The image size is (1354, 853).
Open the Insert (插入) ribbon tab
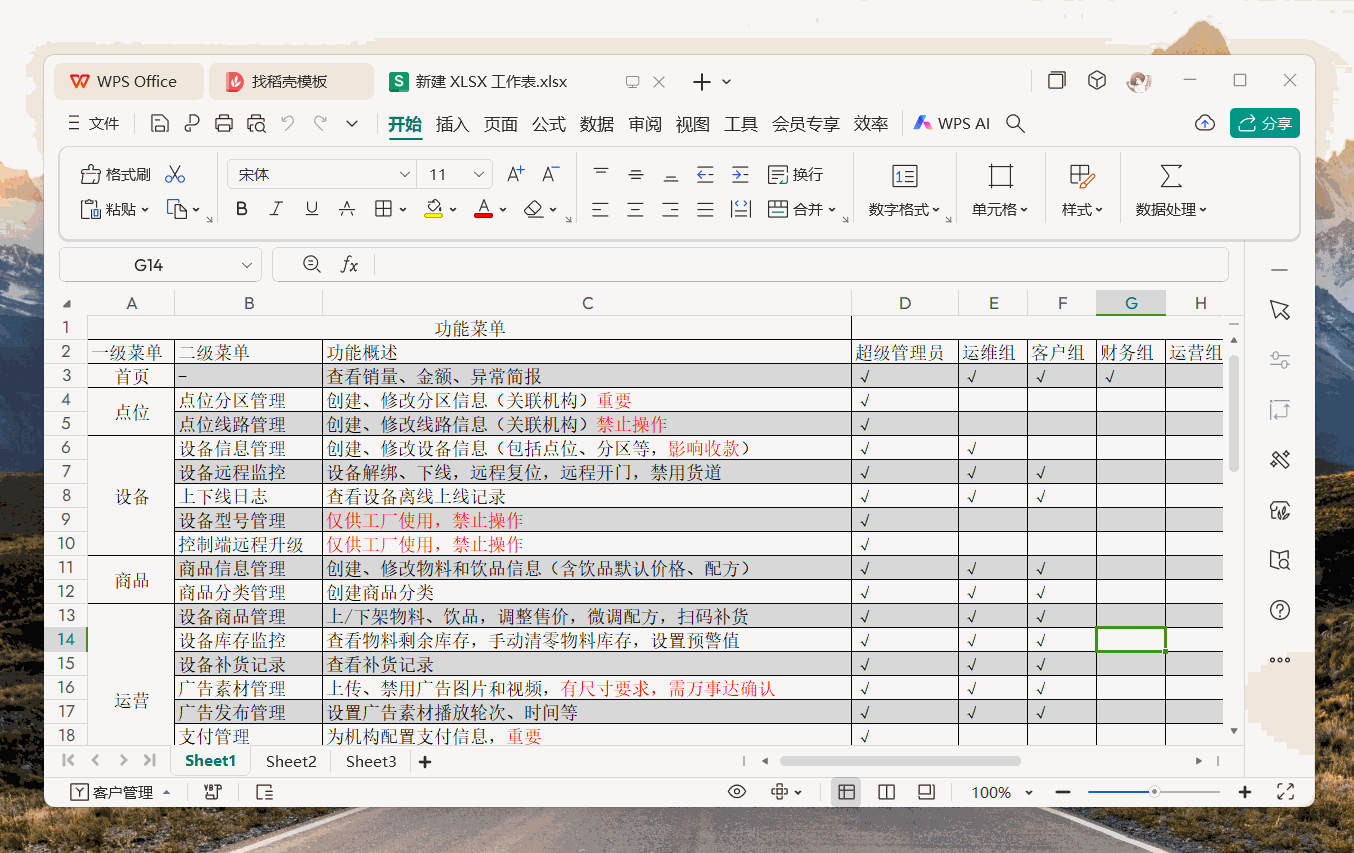[x=452, y=124]
